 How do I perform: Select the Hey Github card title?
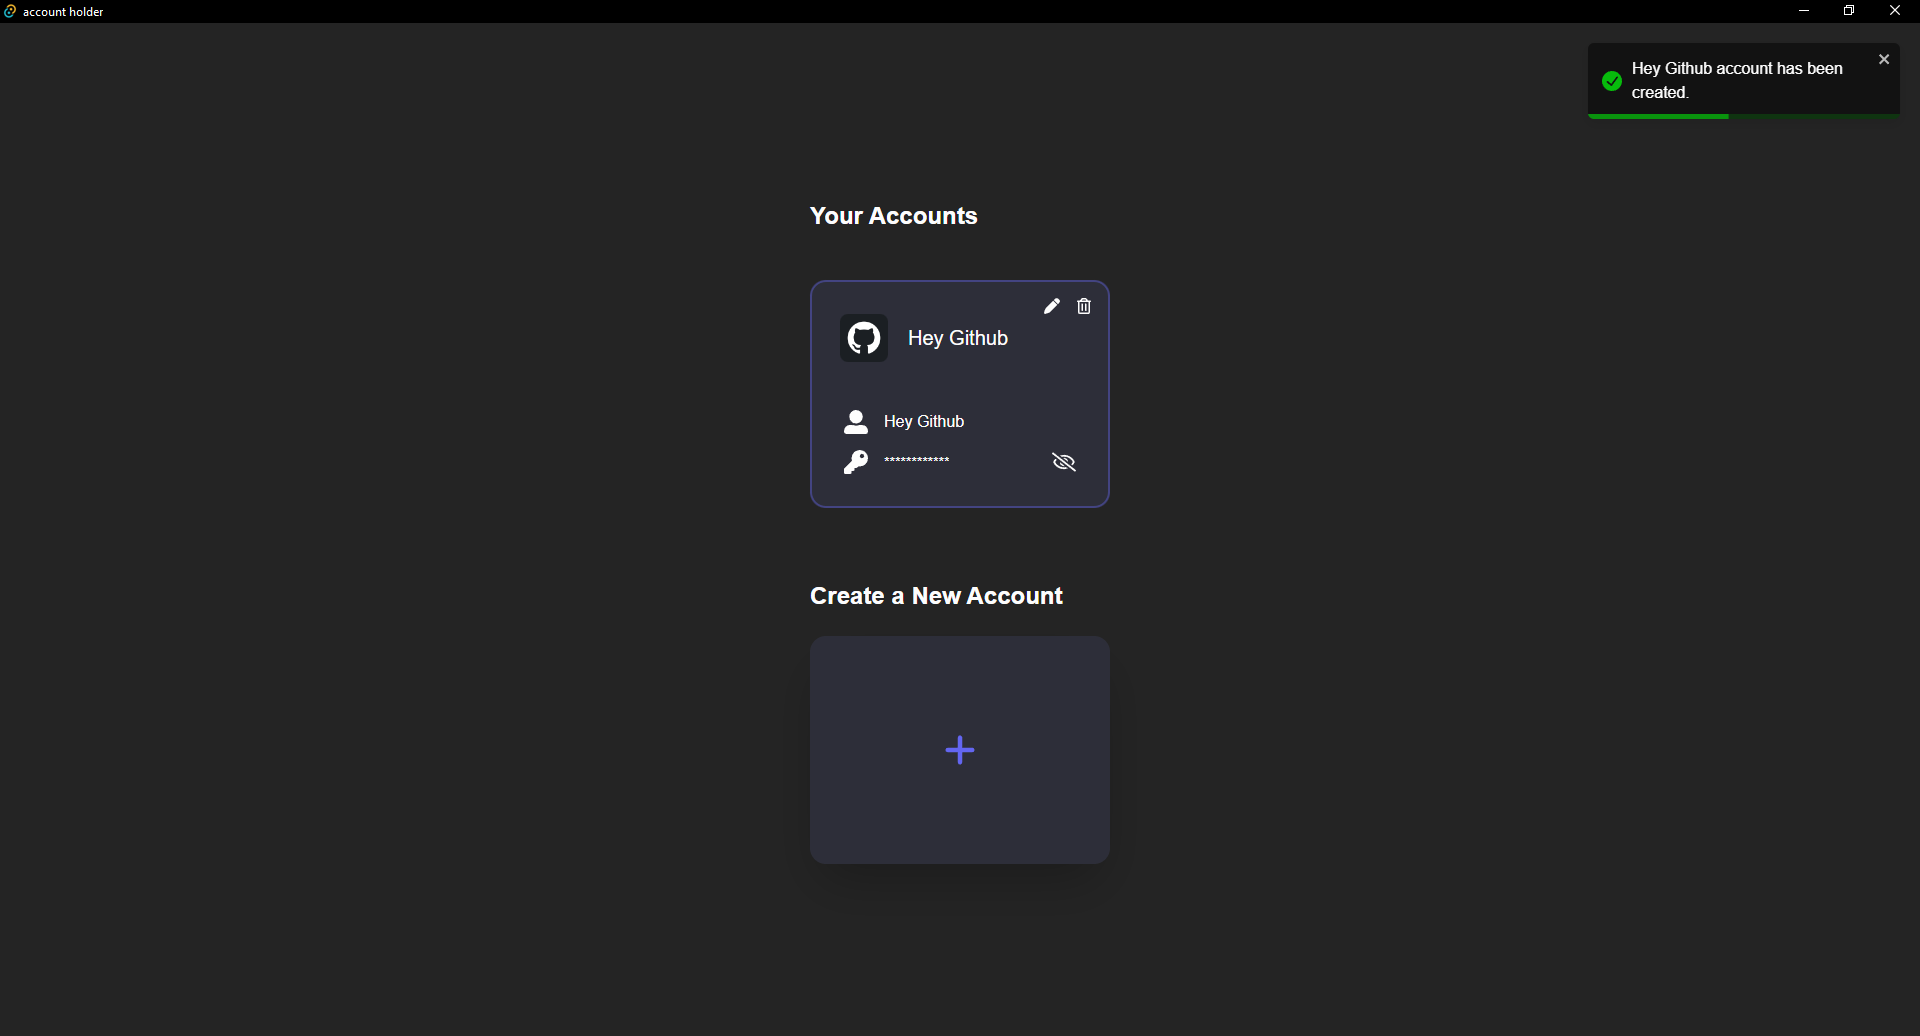(x=958, y=338)
